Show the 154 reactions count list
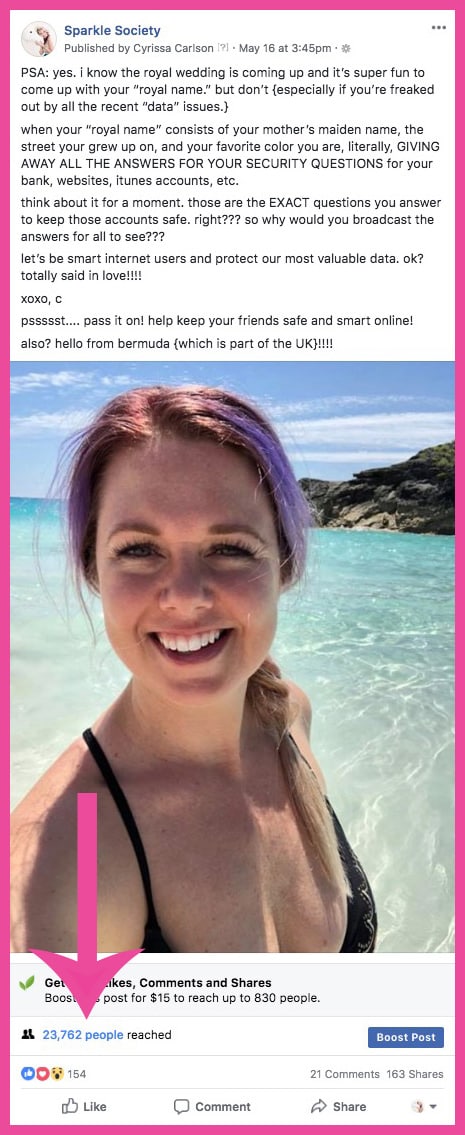 coord(77,1074)
